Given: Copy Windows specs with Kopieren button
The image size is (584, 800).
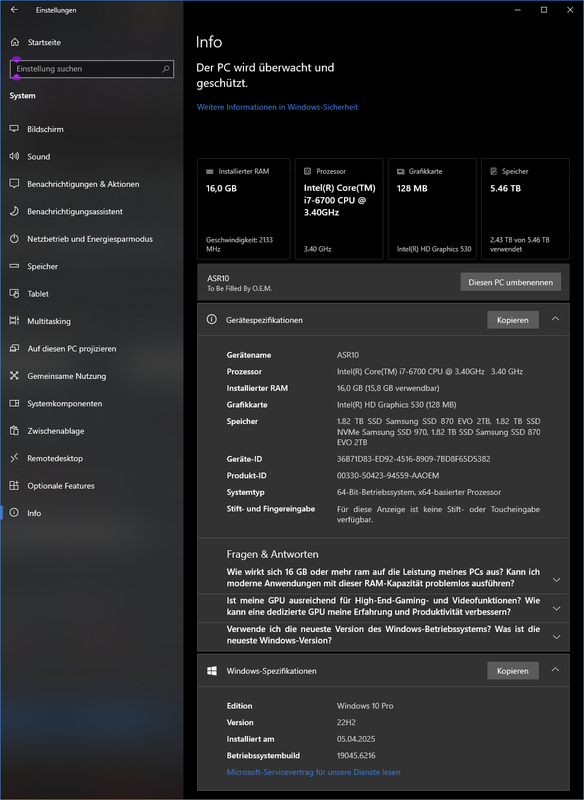Looking at the screenshot, I should tap(513, 671).
